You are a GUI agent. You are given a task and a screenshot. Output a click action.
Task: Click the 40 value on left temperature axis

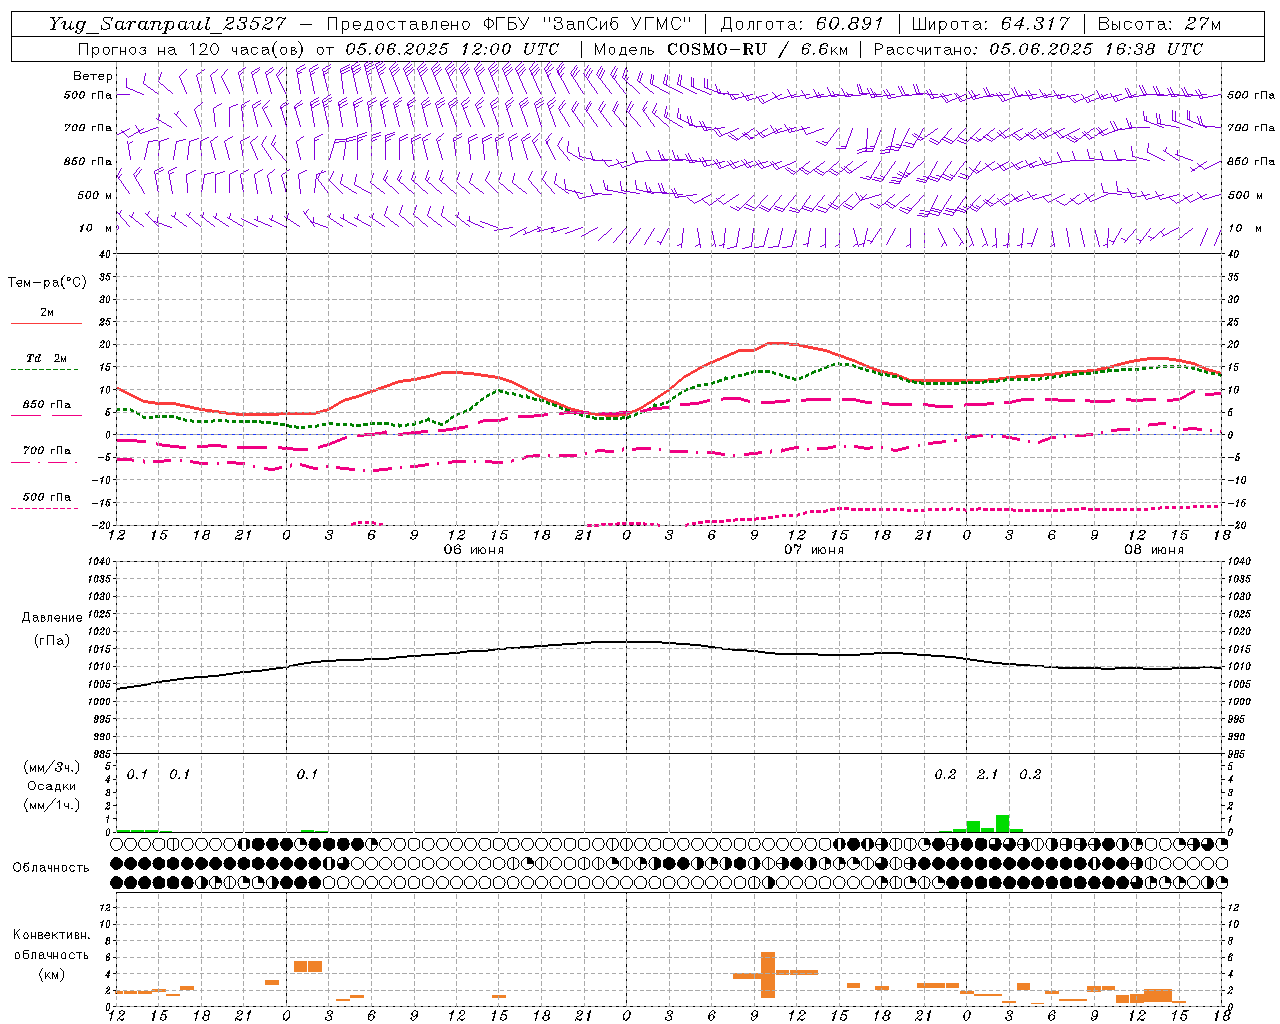point(104,254)
